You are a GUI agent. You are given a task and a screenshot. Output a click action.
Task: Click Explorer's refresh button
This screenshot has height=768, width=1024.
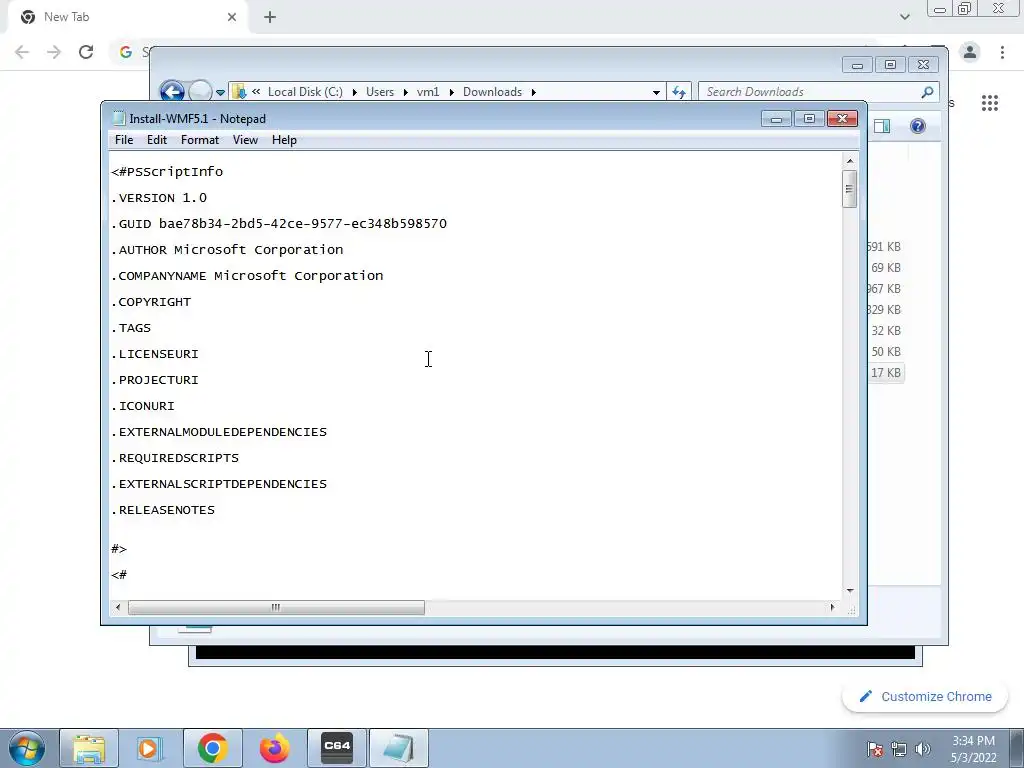(x=679, y=92)
